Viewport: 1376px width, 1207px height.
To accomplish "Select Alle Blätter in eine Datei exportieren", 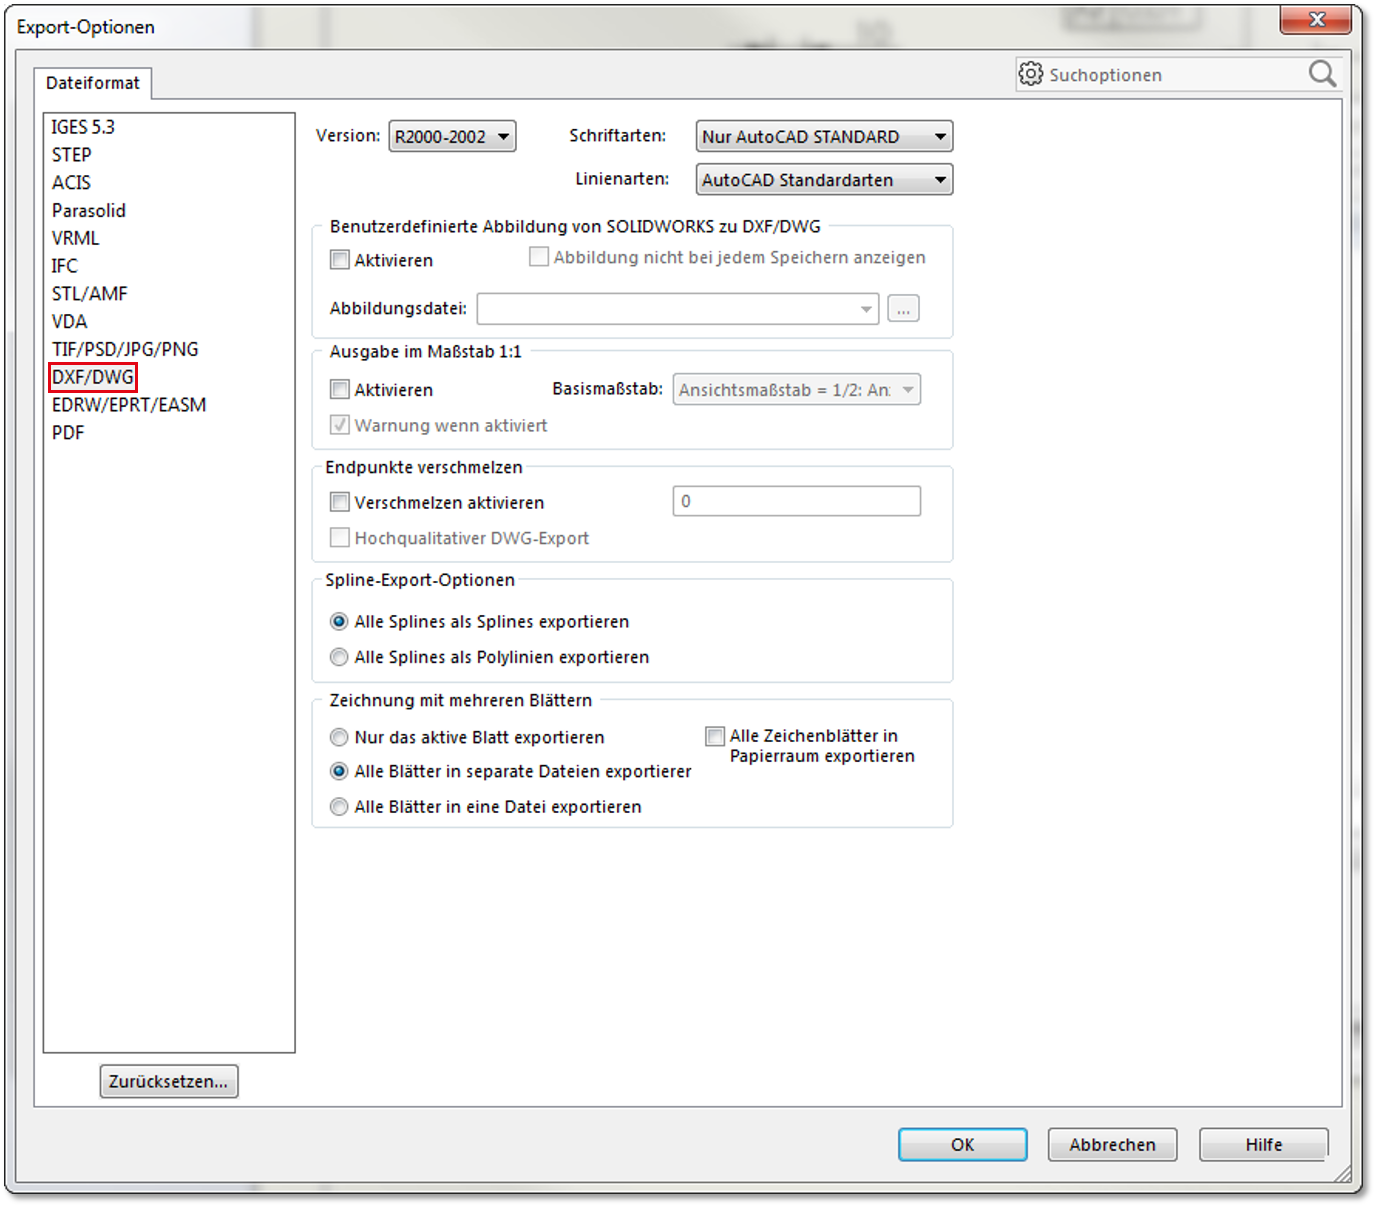I will point(340,807).
